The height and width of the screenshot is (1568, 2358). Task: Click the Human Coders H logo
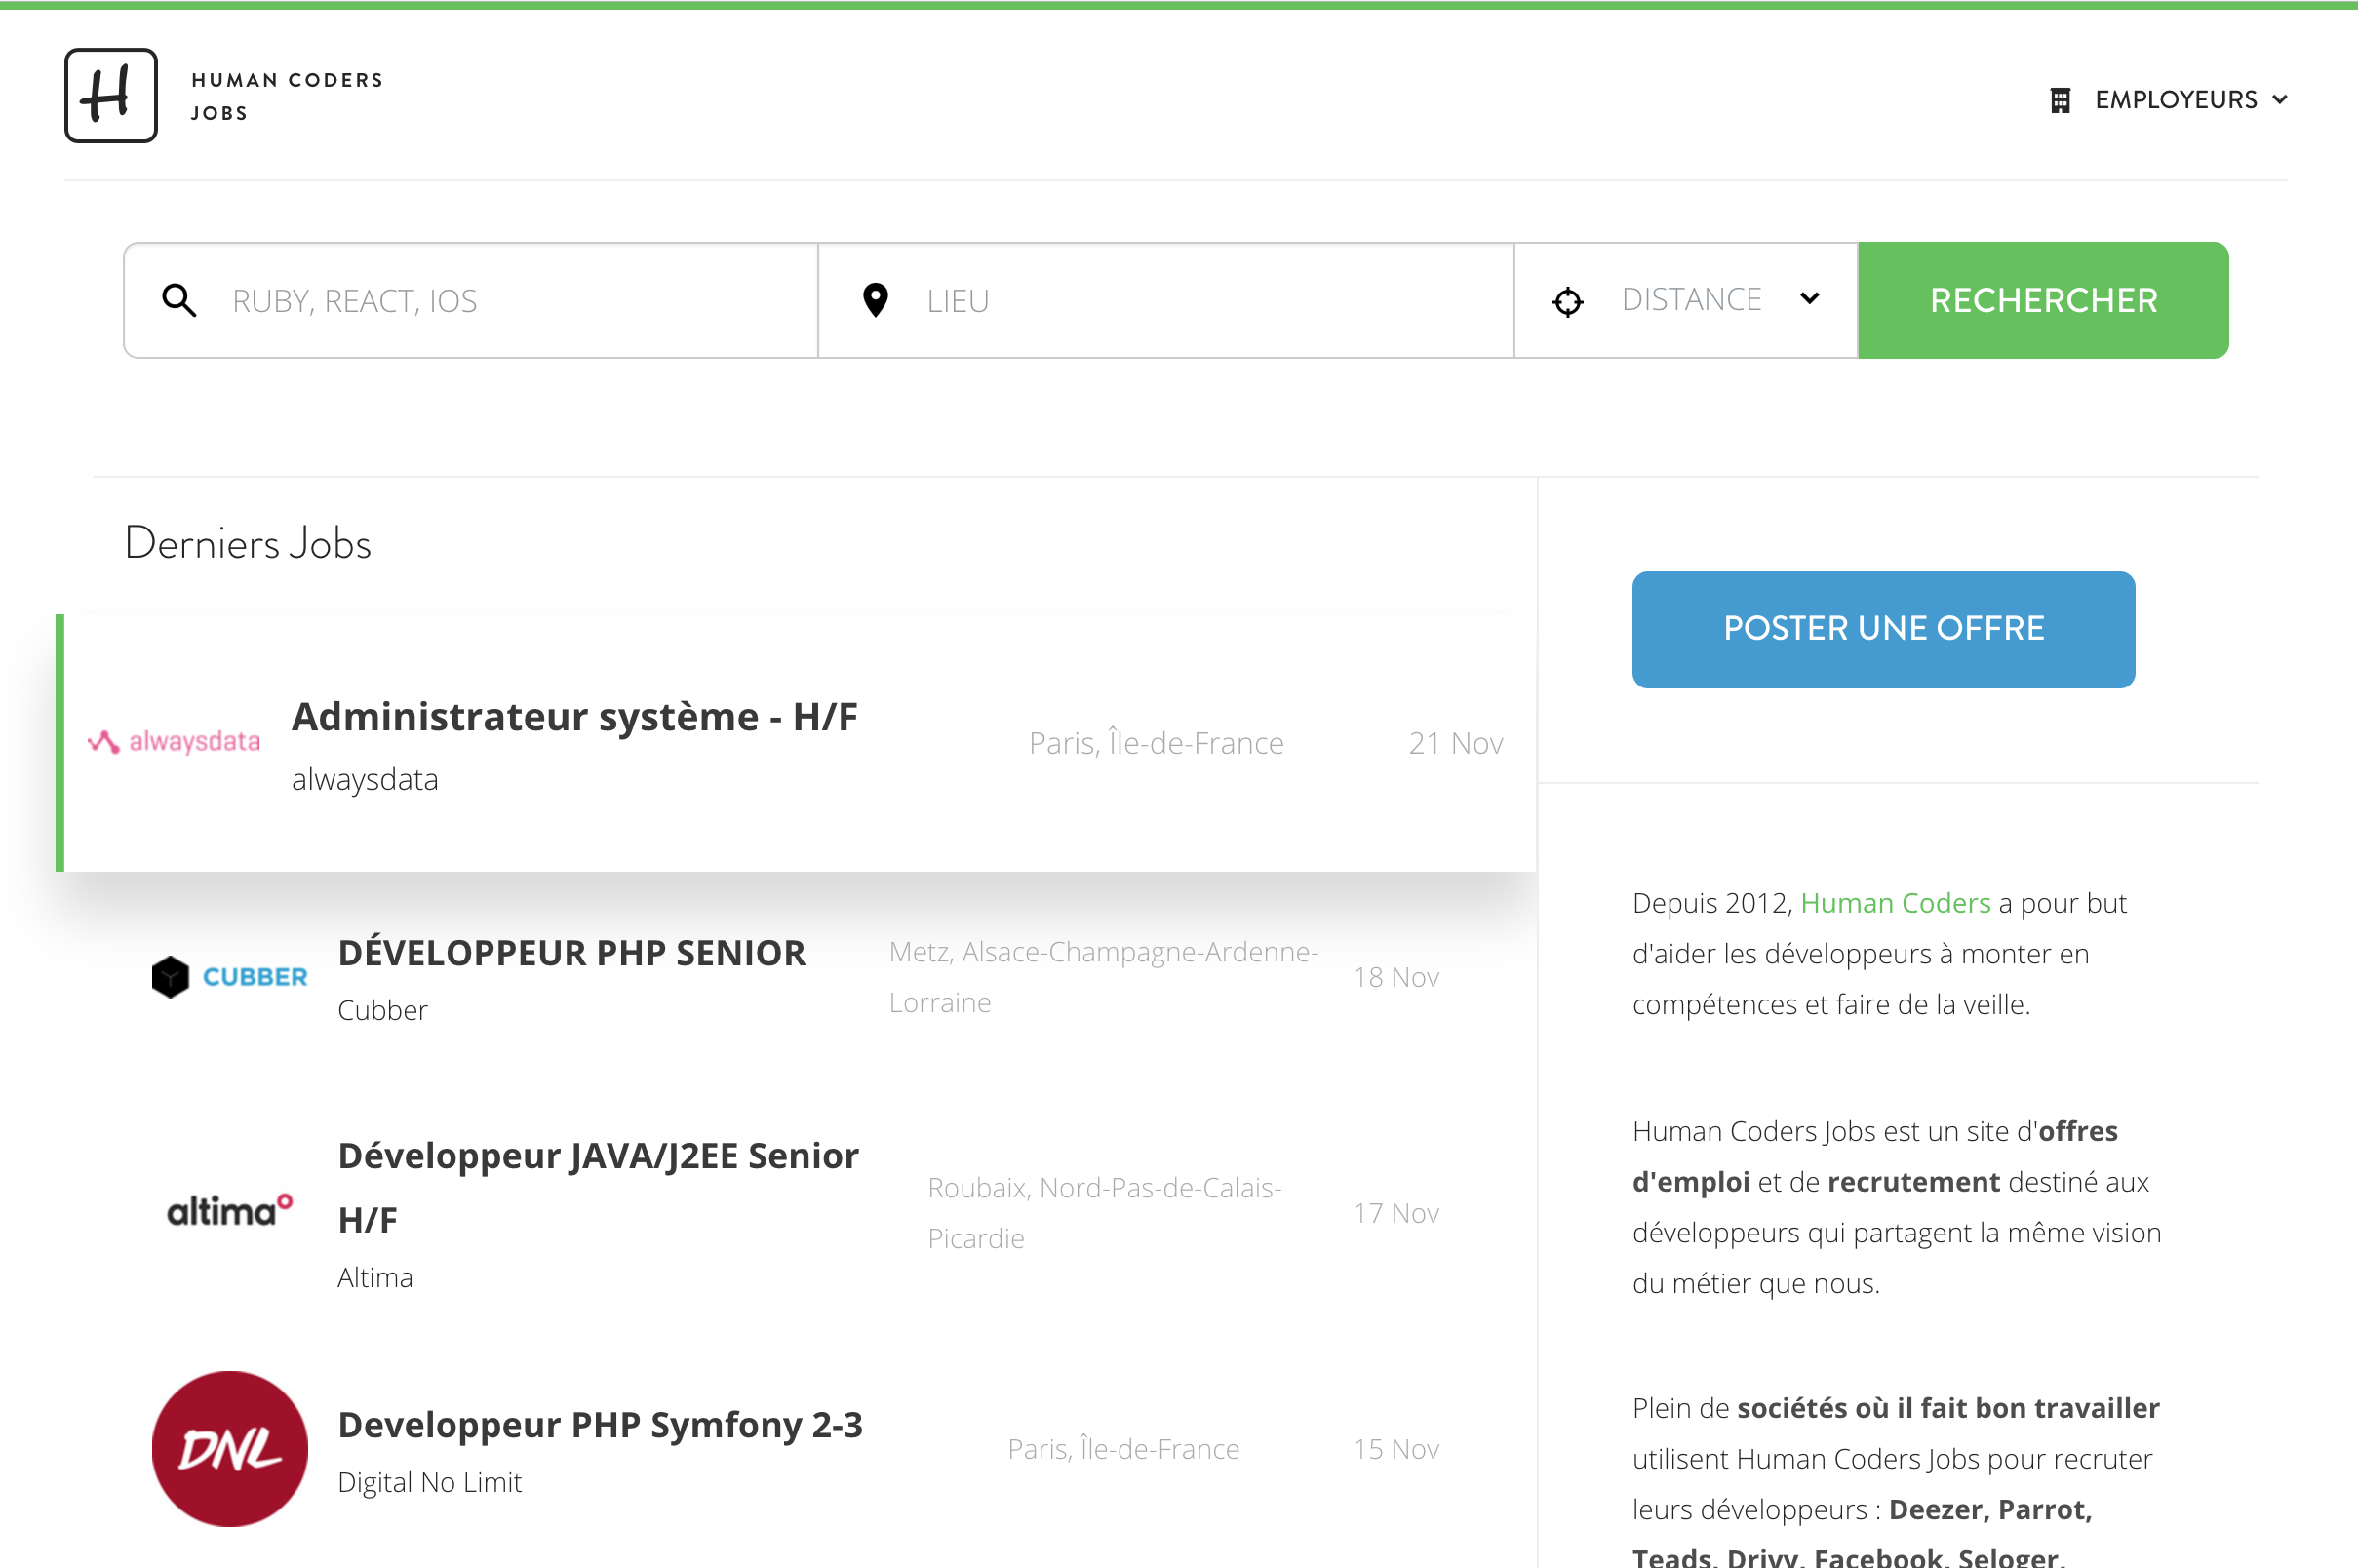(x=111, y=96)
